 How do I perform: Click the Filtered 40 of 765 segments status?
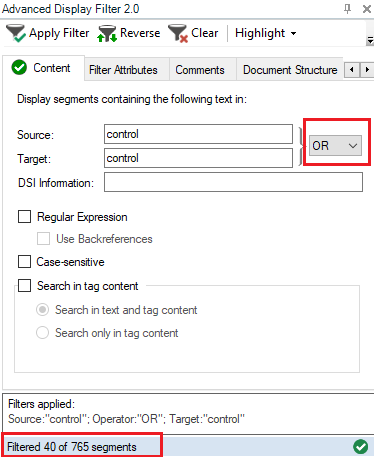click(x=72, y=447)
